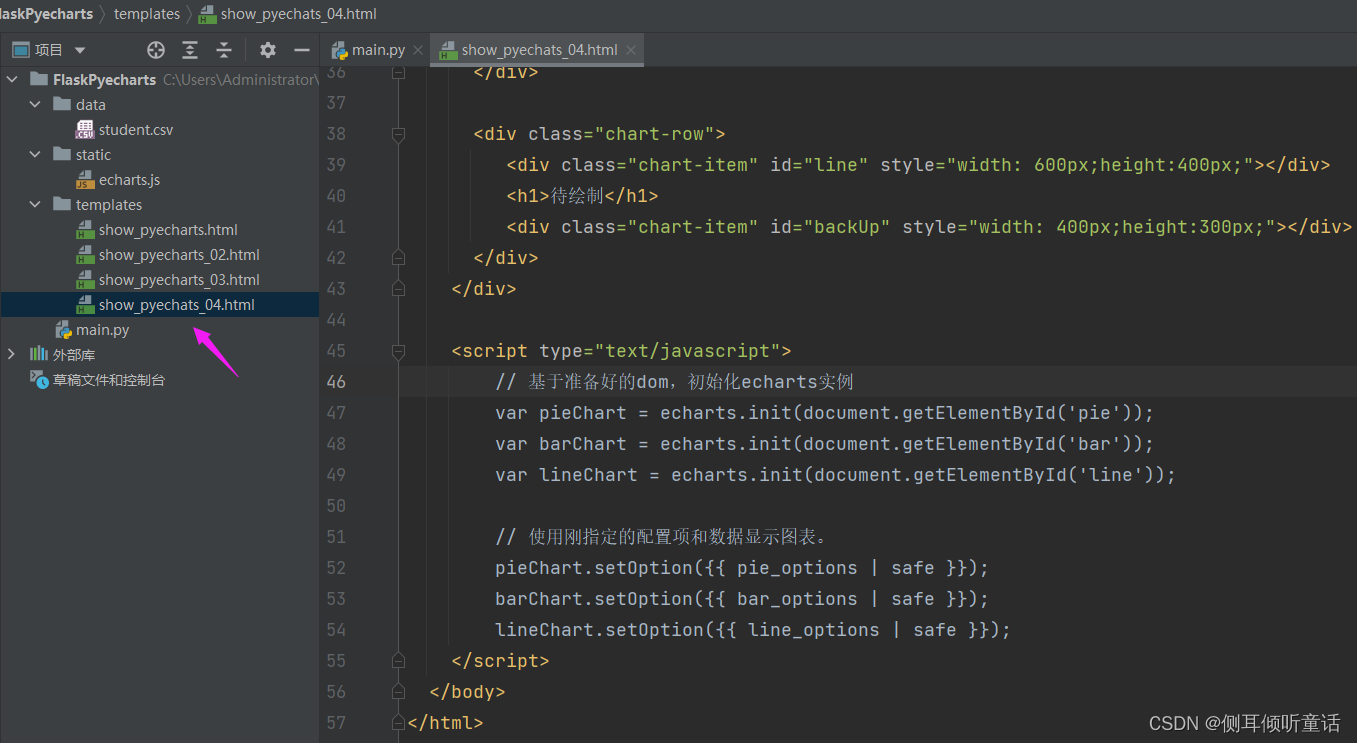Click the scratches and consoles icon

coord(39,379)
